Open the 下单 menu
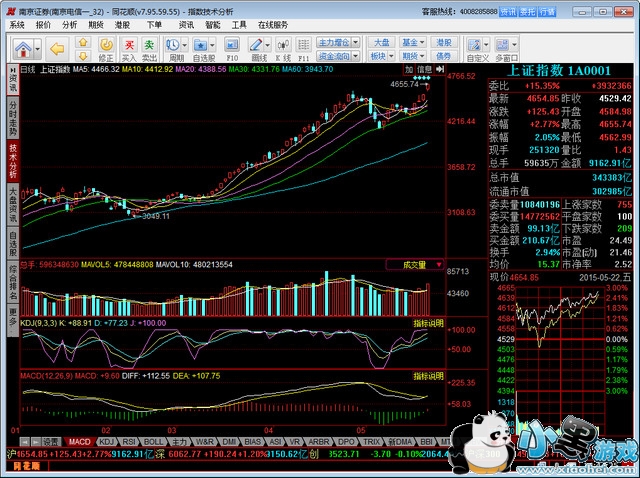The image size is (640, 478). 154,25
